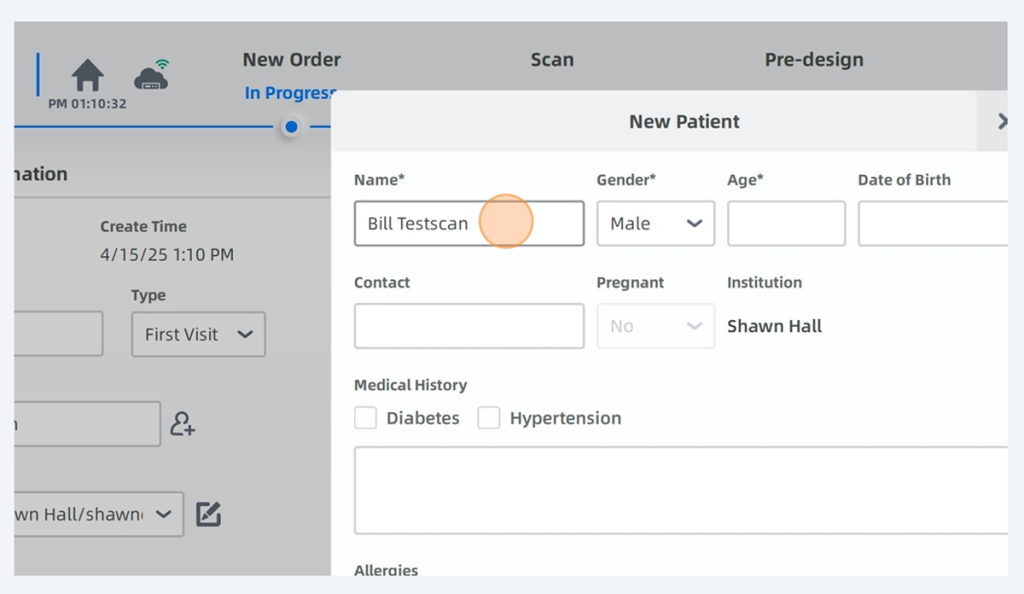Close the New Patient panel
The image size is (1024, 594).
(1000, 121)
